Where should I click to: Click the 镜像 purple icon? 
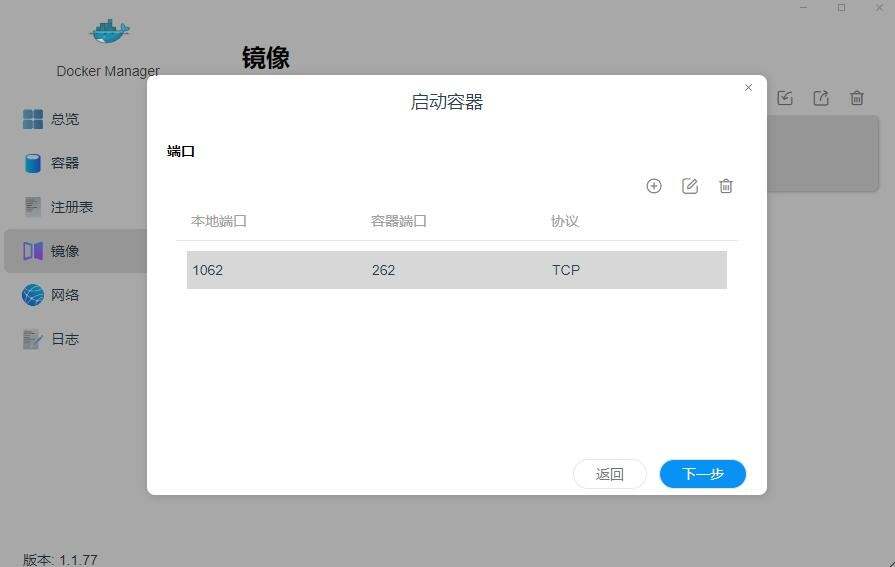tap(33, 251)
